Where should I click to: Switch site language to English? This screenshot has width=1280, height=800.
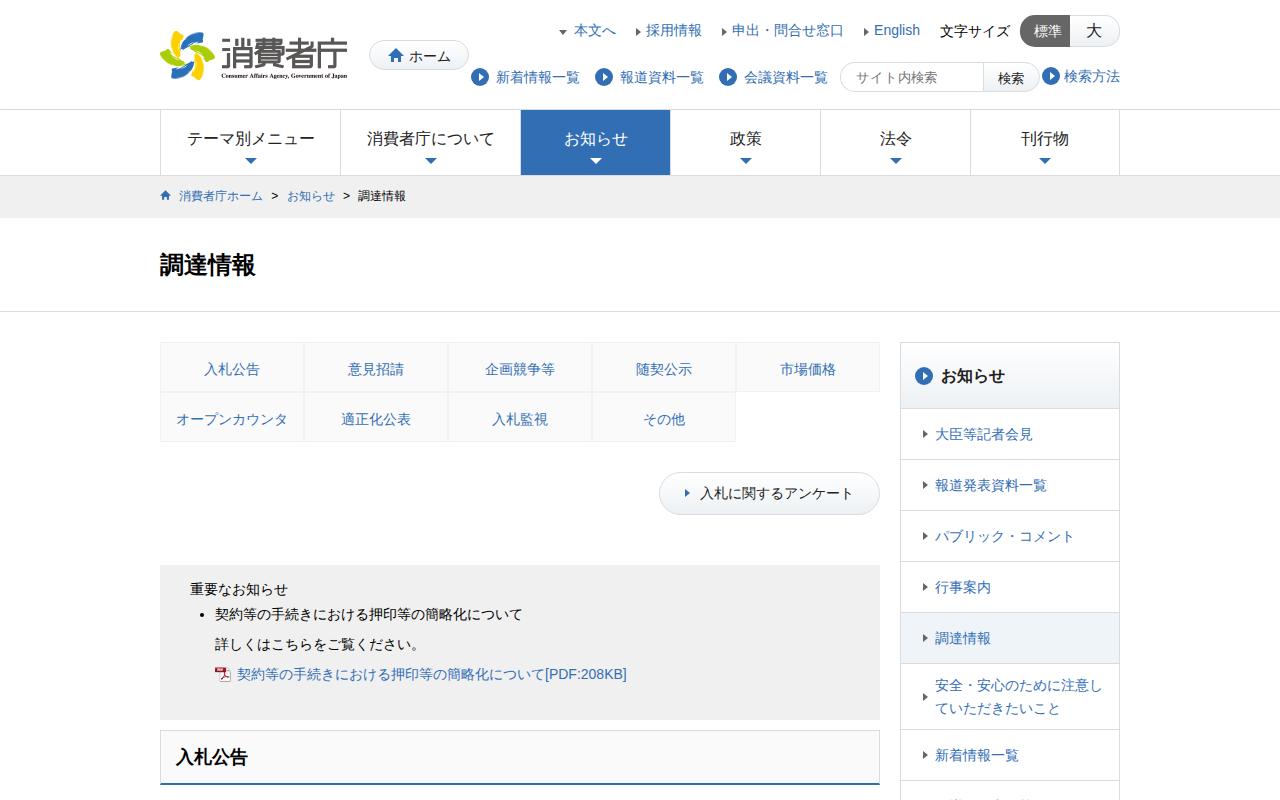point(896,31)
